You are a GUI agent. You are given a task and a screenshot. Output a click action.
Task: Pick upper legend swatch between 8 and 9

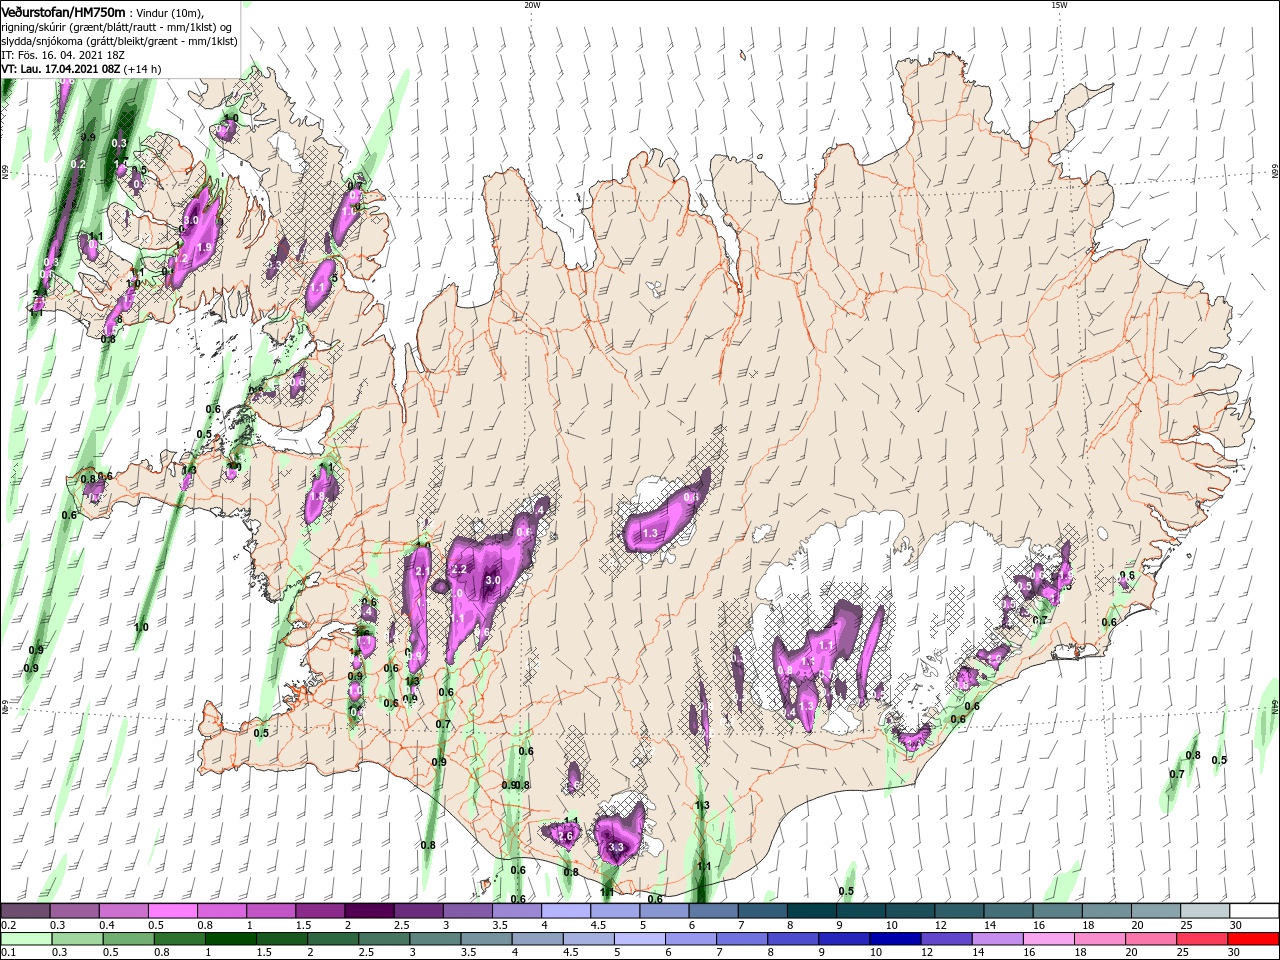point(812,911)
